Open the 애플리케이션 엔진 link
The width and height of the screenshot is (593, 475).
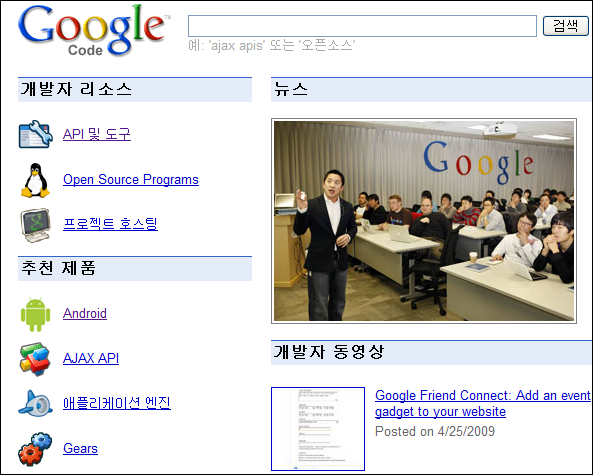click(x=117, y=403)
